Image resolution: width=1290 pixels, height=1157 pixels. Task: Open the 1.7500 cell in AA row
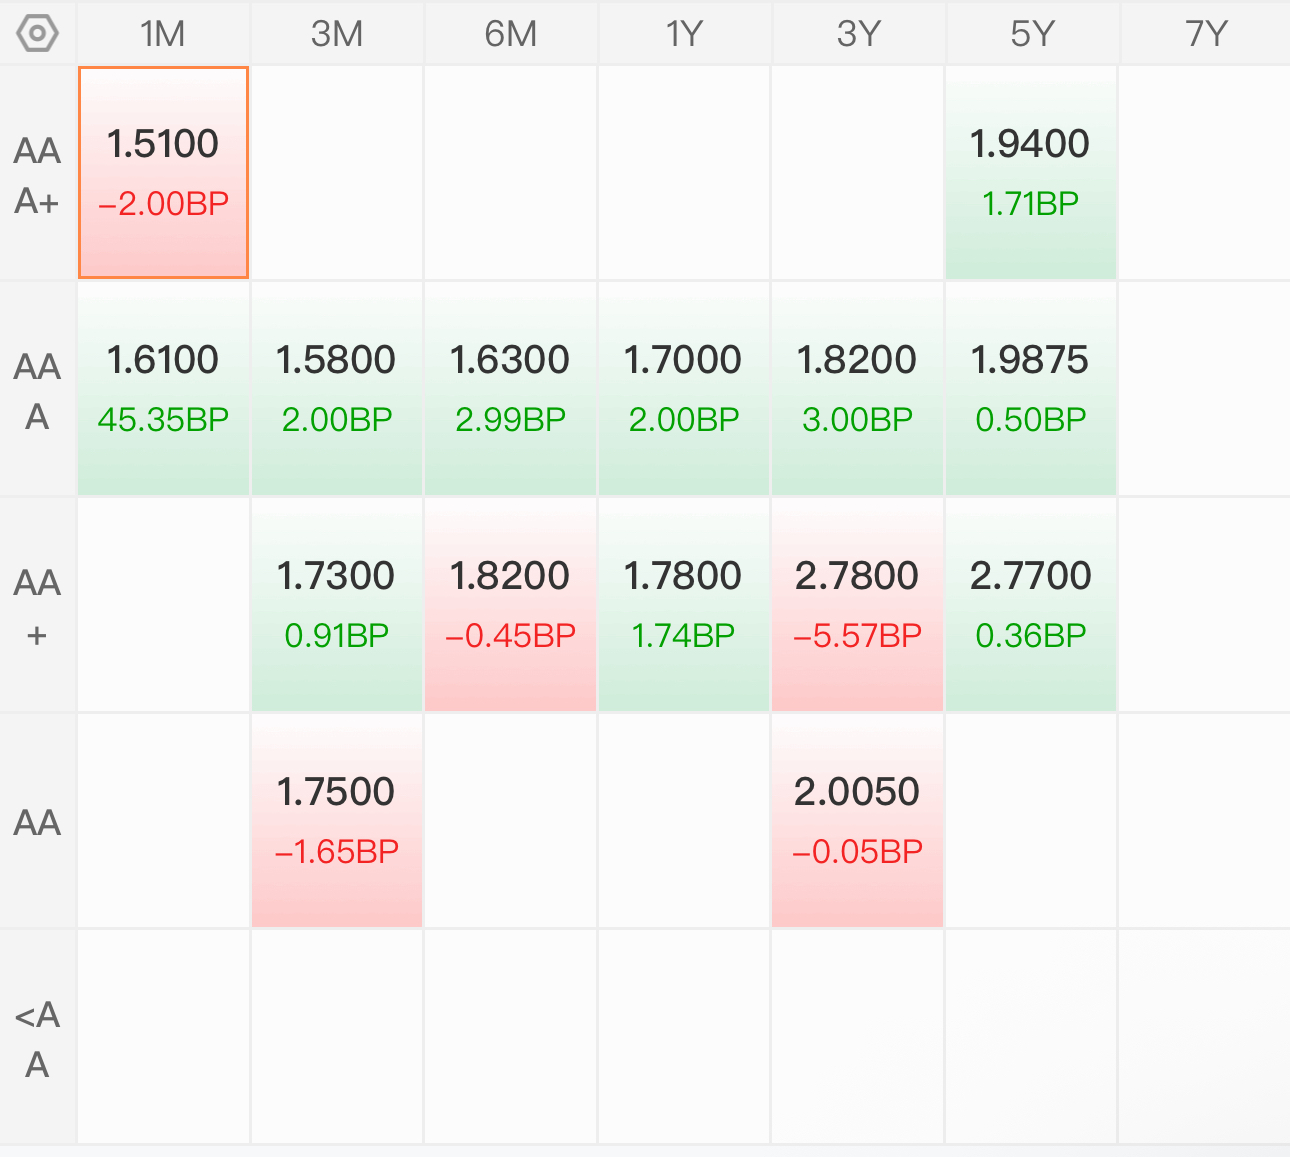point(336,821)
